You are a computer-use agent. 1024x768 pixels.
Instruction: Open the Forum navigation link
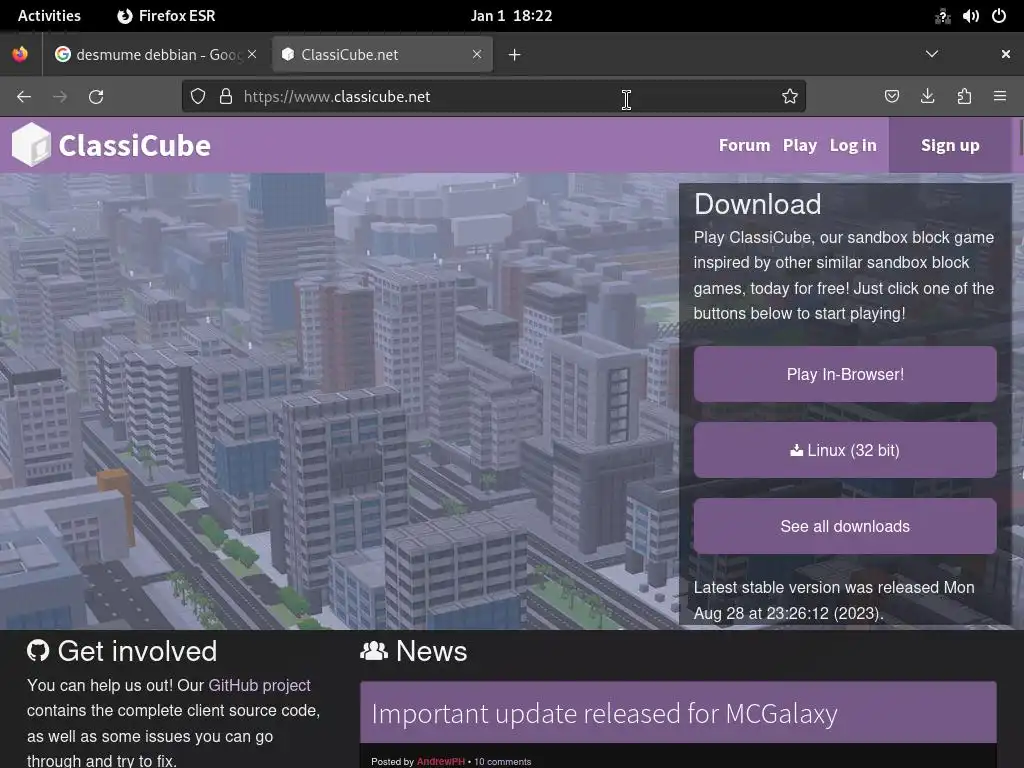point(744,145)
